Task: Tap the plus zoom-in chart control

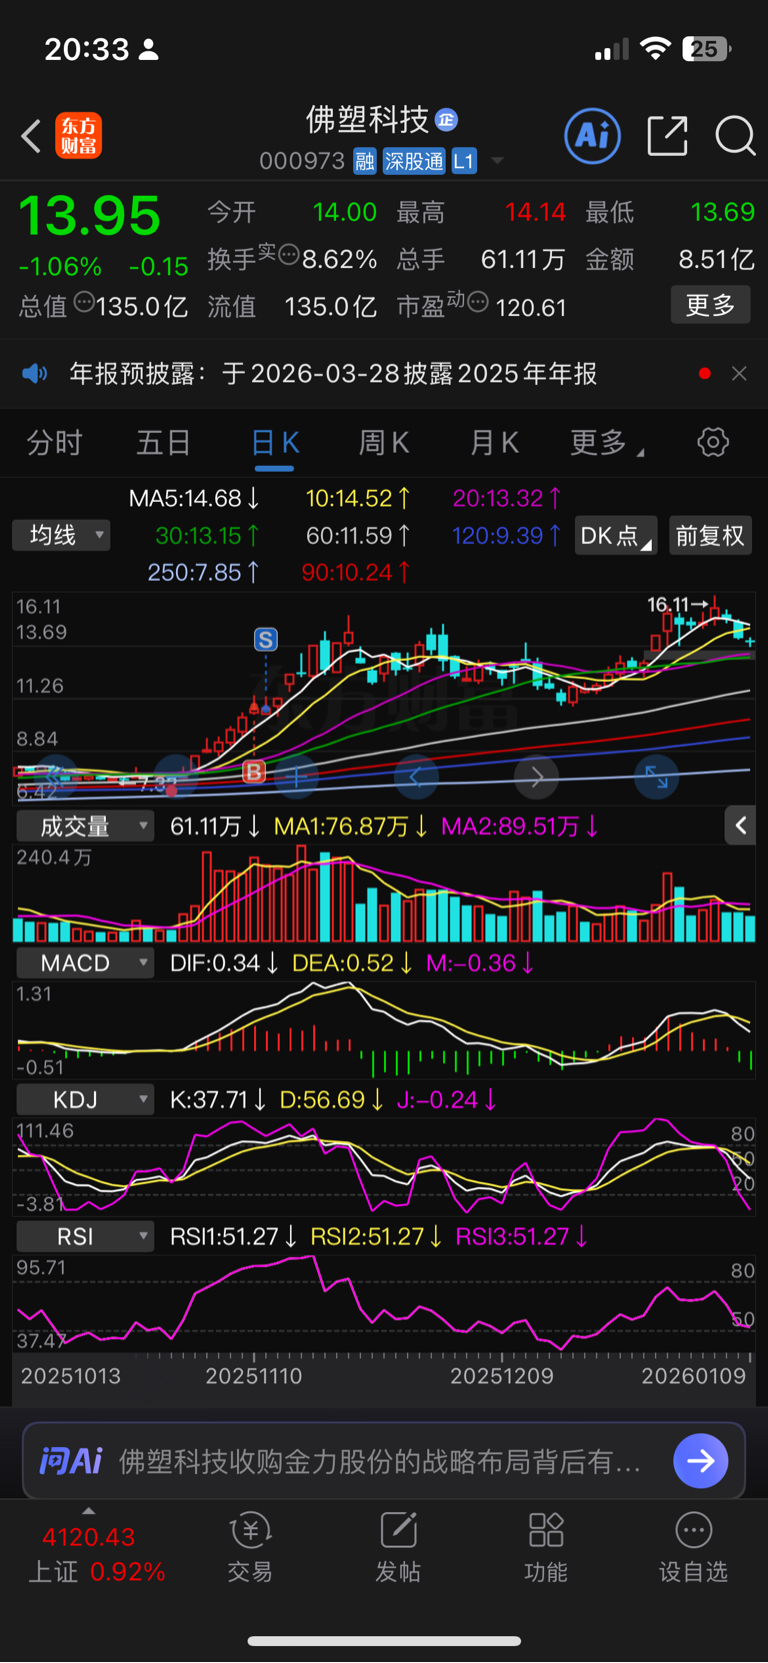Action: point(297,776)
